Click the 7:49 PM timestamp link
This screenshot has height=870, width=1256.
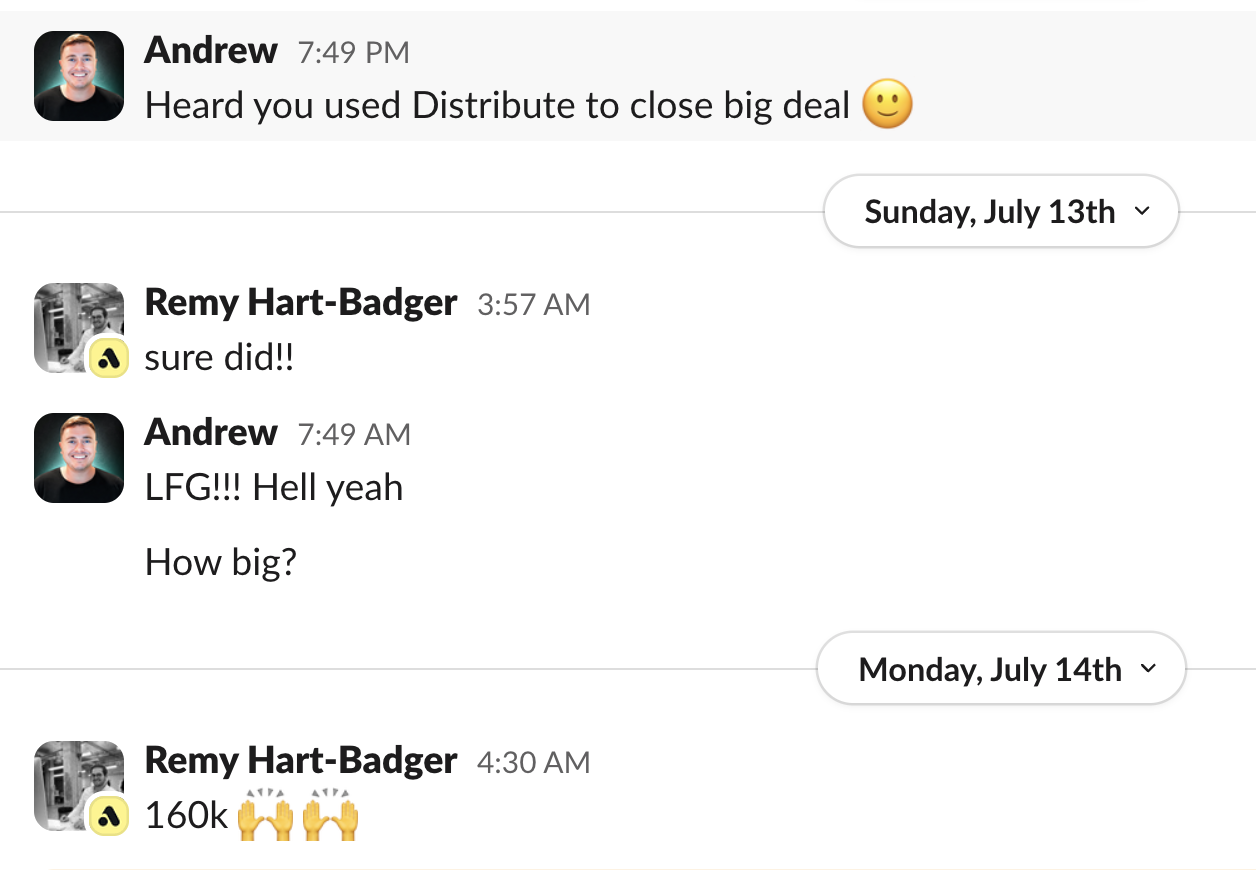354,52
